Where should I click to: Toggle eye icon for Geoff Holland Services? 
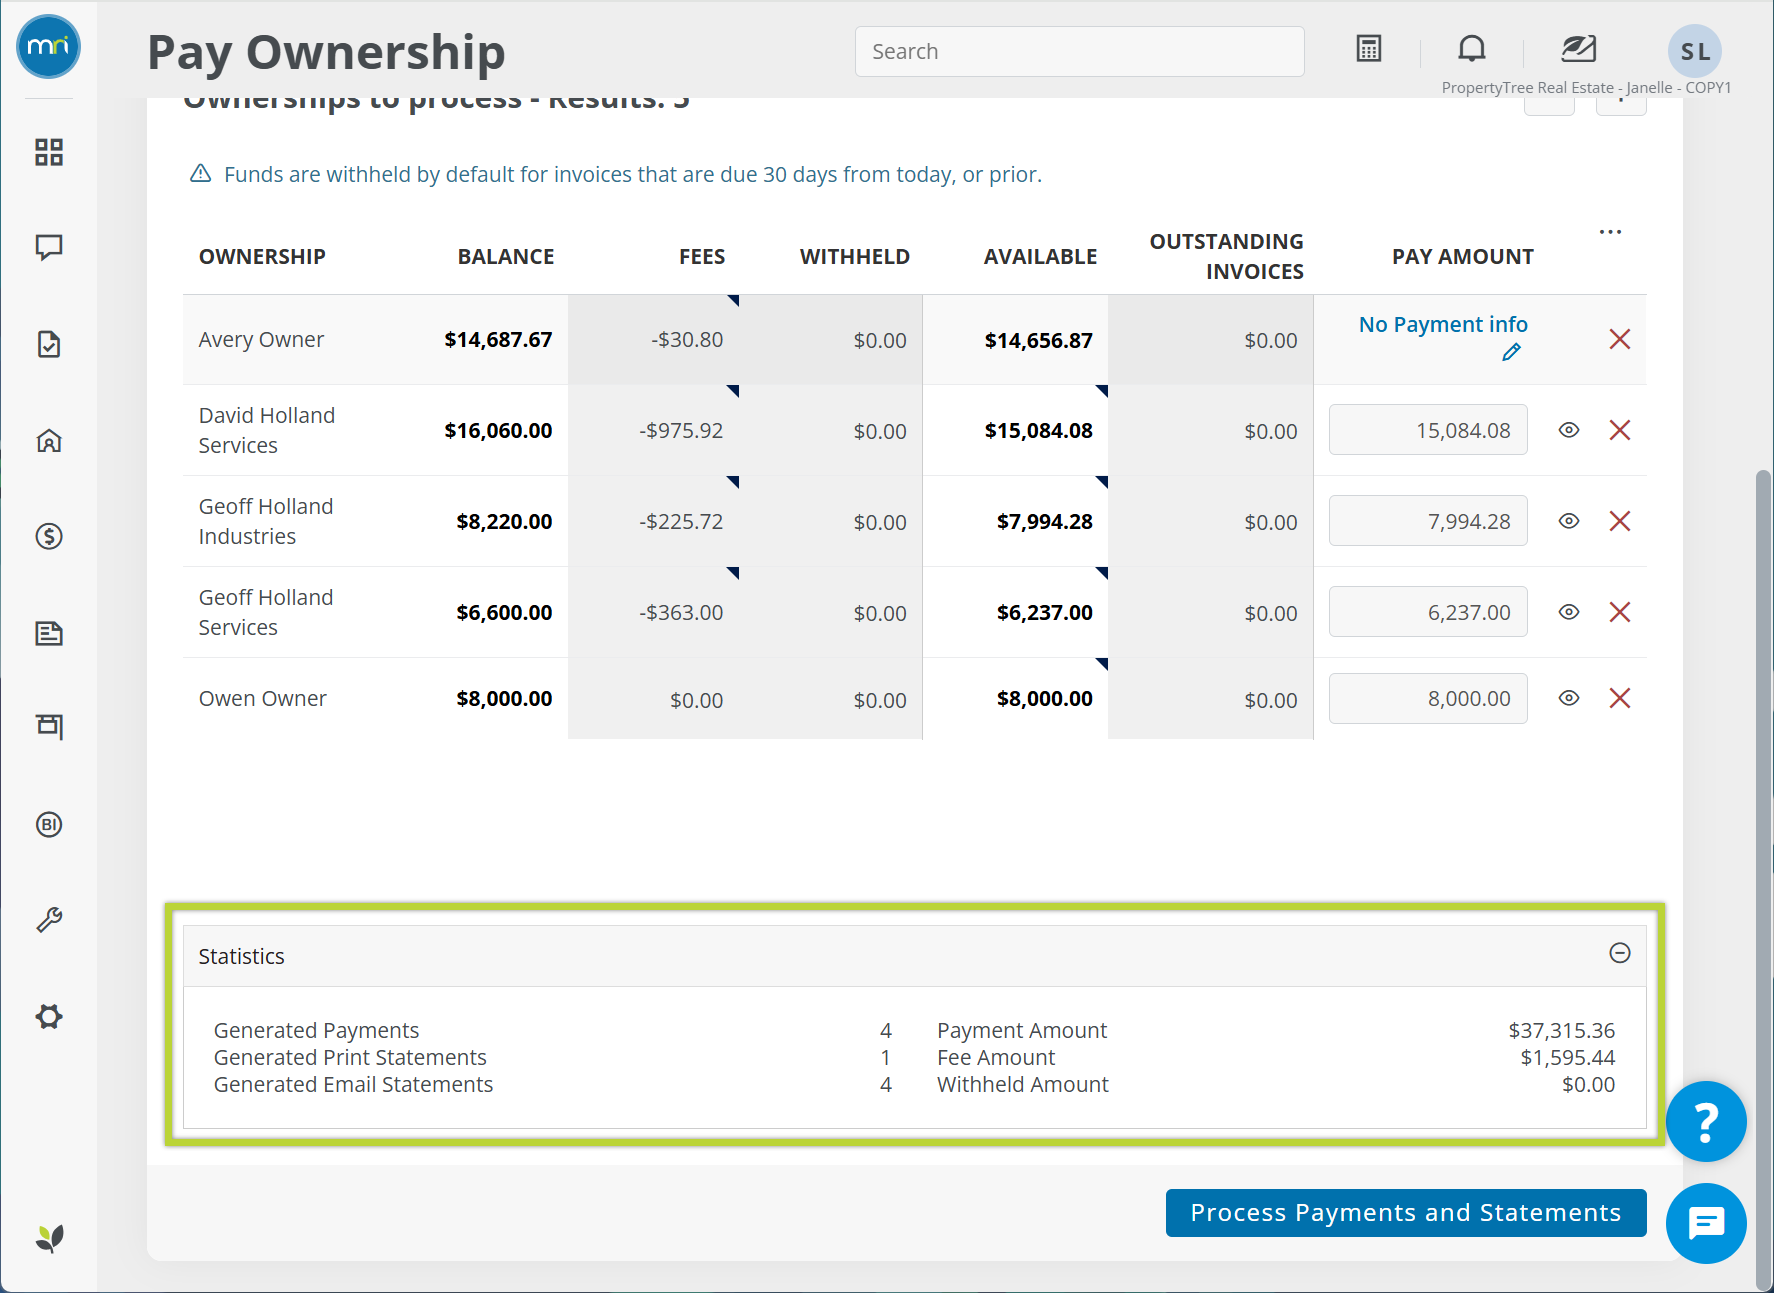coord(1569,612)
